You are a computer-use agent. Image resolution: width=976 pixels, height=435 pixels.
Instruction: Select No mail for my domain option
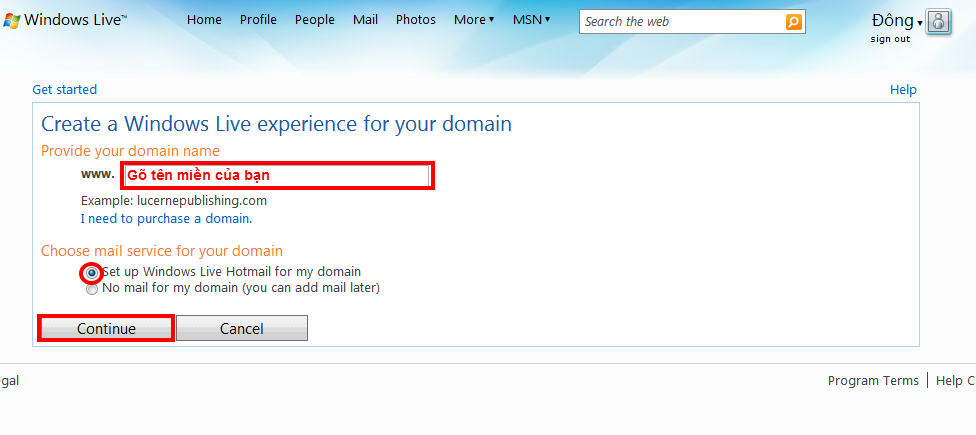pyautogui.click(x=92, y=289)
